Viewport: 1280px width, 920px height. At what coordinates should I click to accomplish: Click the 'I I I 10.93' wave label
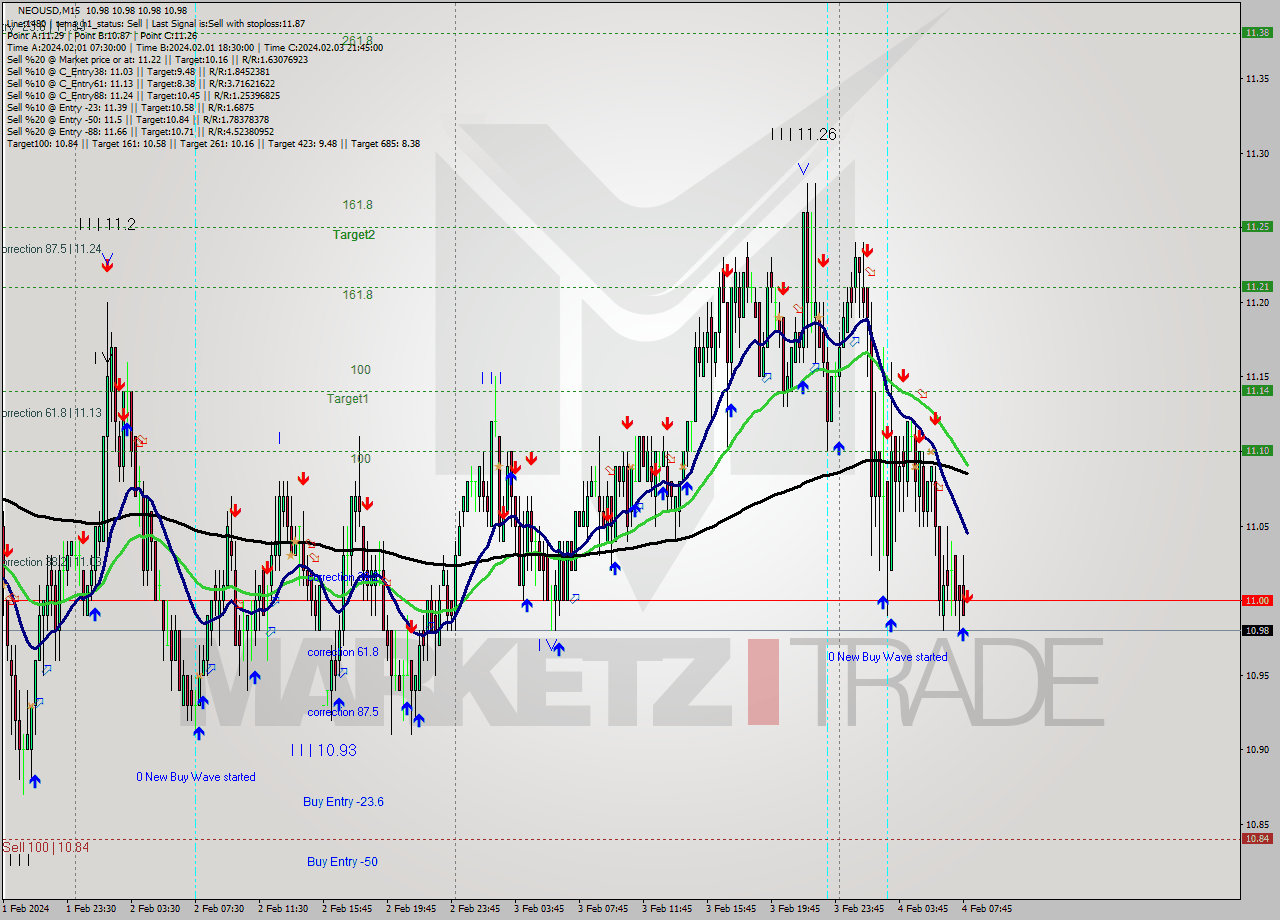tap(323, 749)
